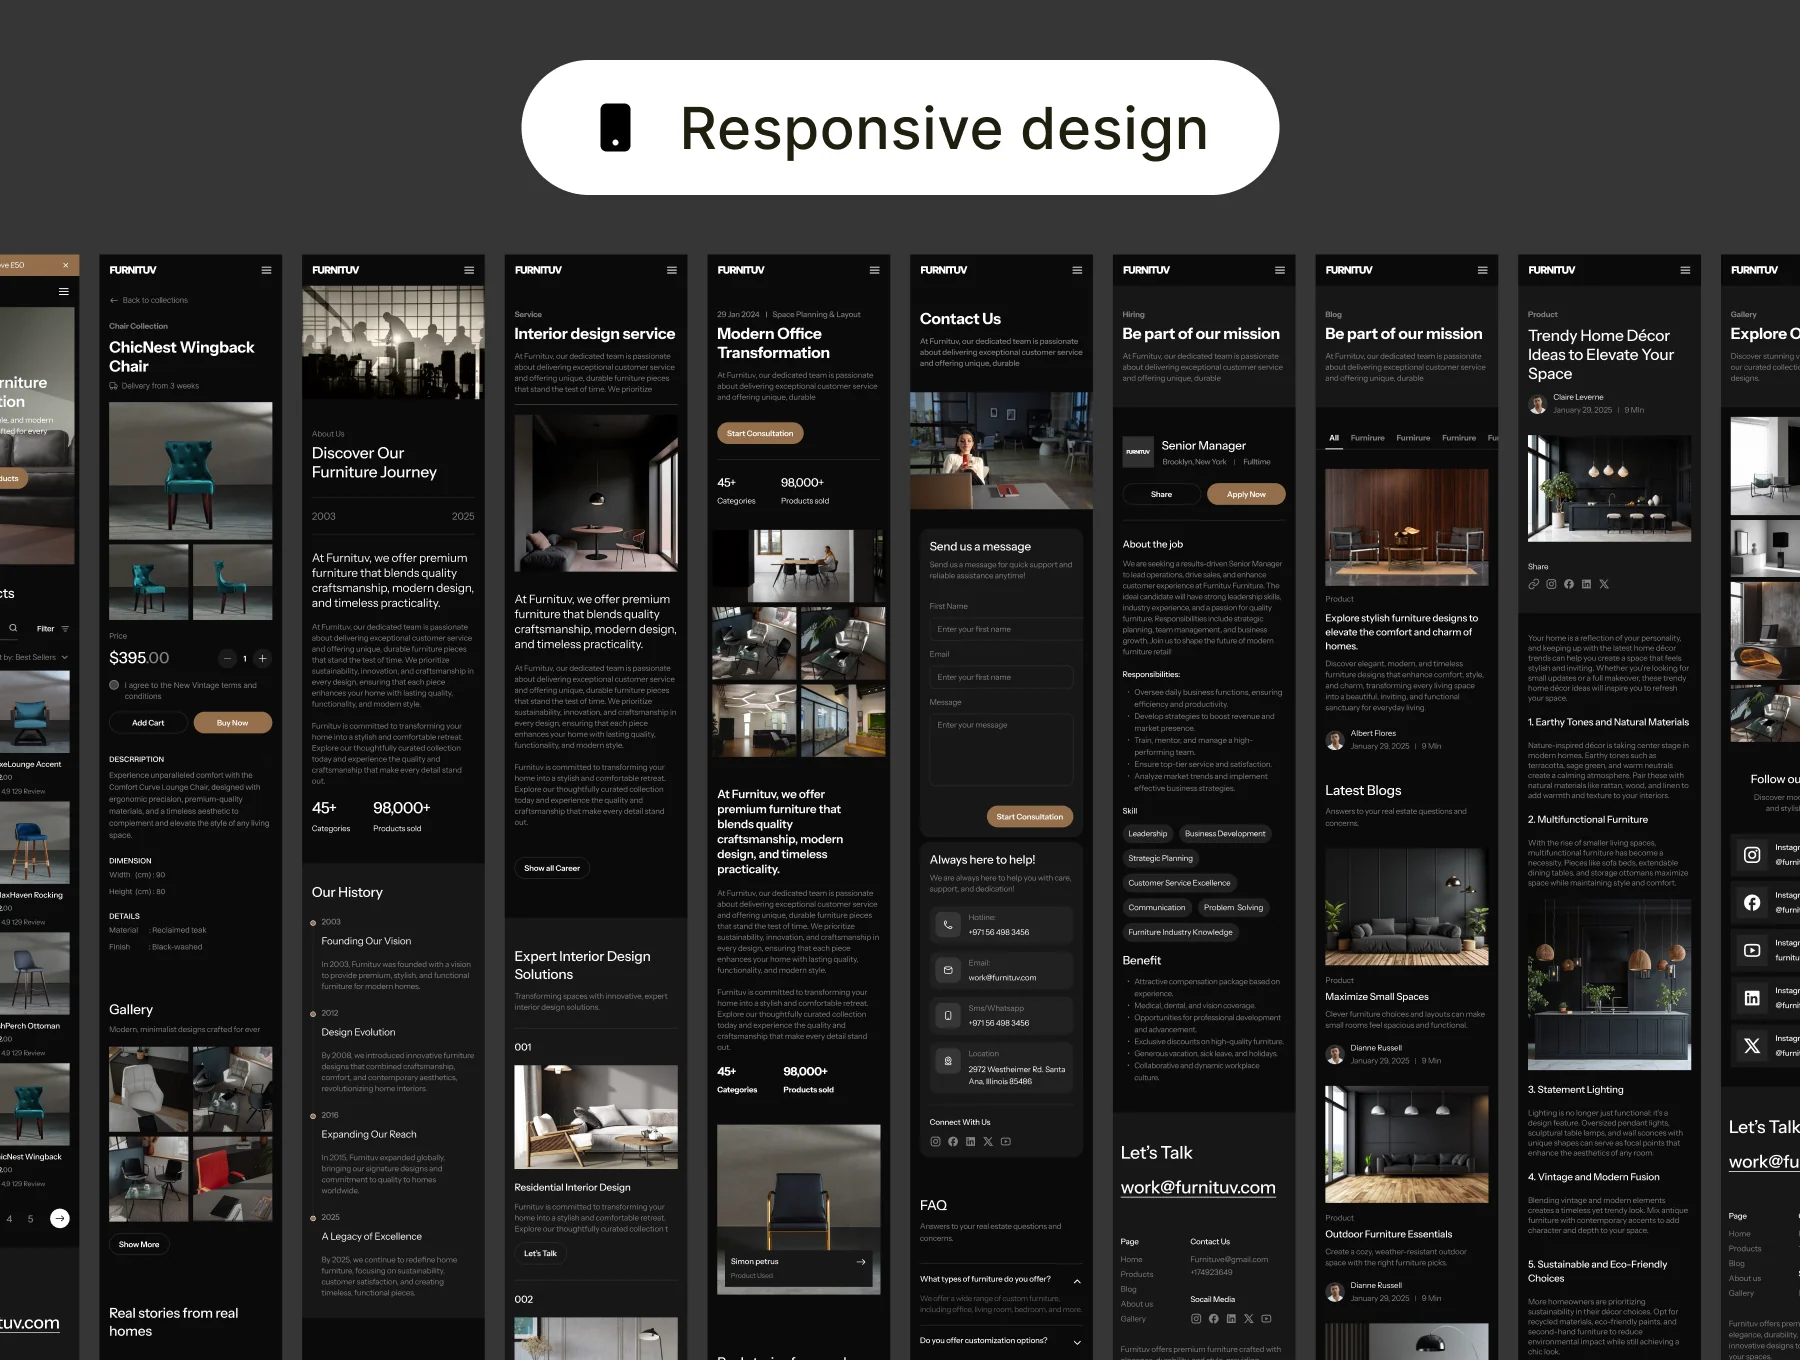Decrease chair quantity with the minus button

coord(227,658)
